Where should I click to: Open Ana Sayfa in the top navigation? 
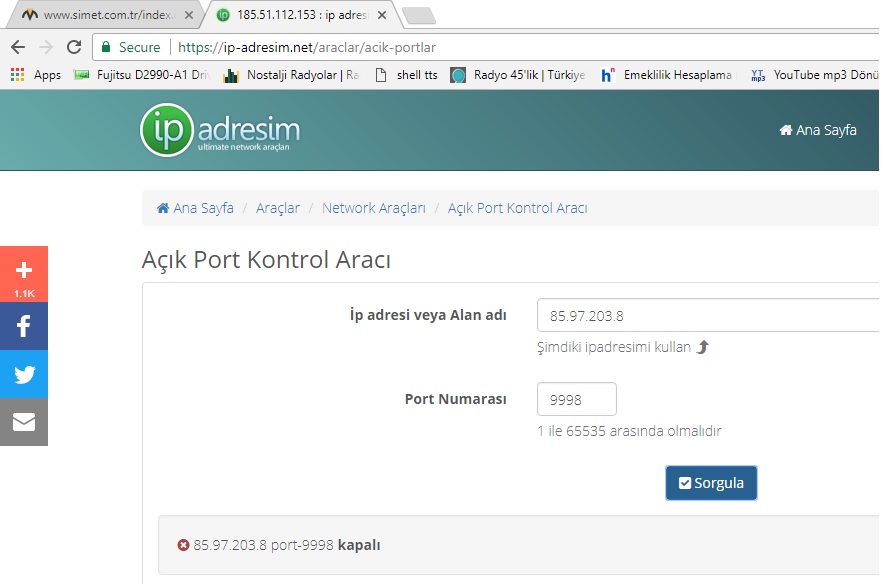point(817,130)
